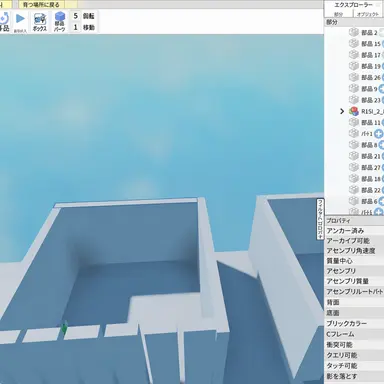The height and width of the screenshot is (384, 384).
Task: Select the 部品 27 tree row label
Action: [371, 168]
